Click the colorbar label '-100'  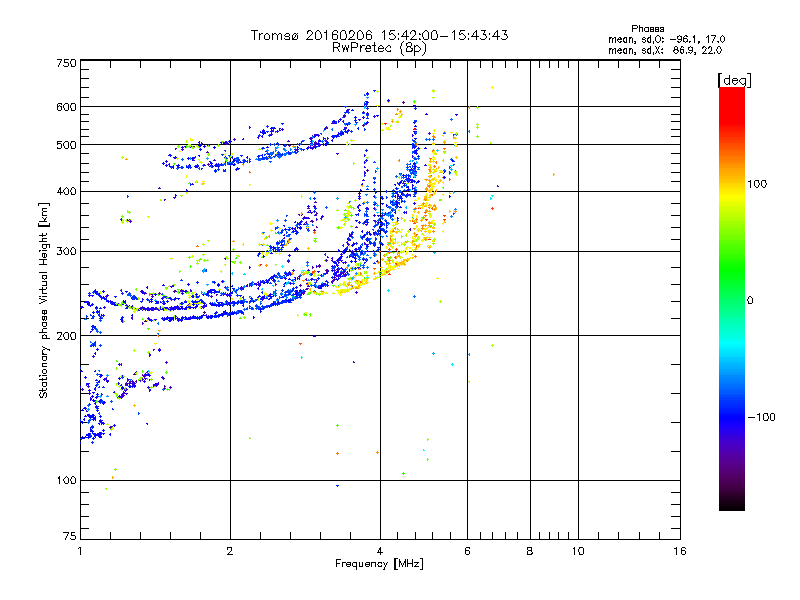762,417
